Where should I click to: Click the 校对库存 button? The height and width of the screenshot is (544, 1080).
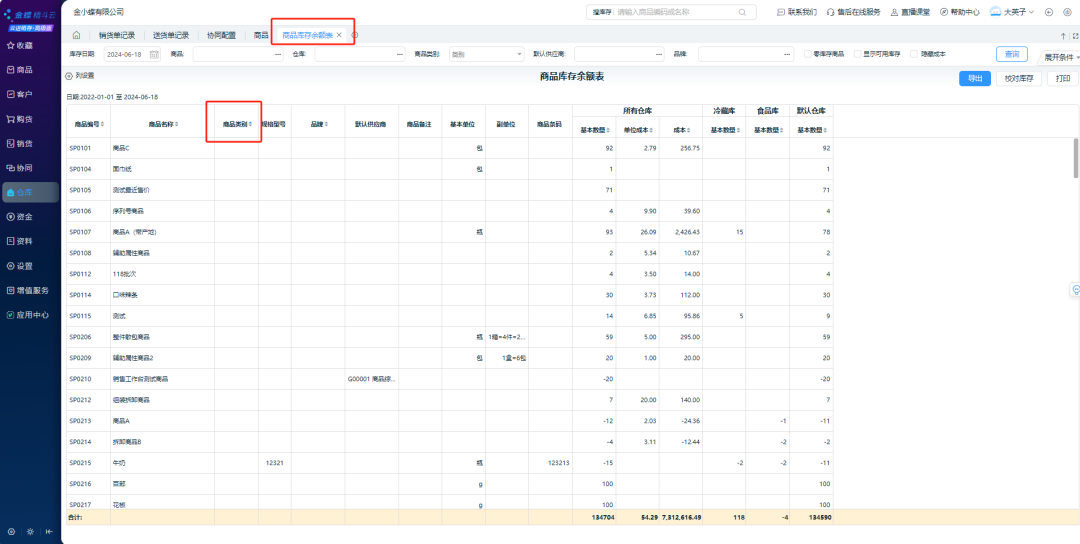(1019, 79)
